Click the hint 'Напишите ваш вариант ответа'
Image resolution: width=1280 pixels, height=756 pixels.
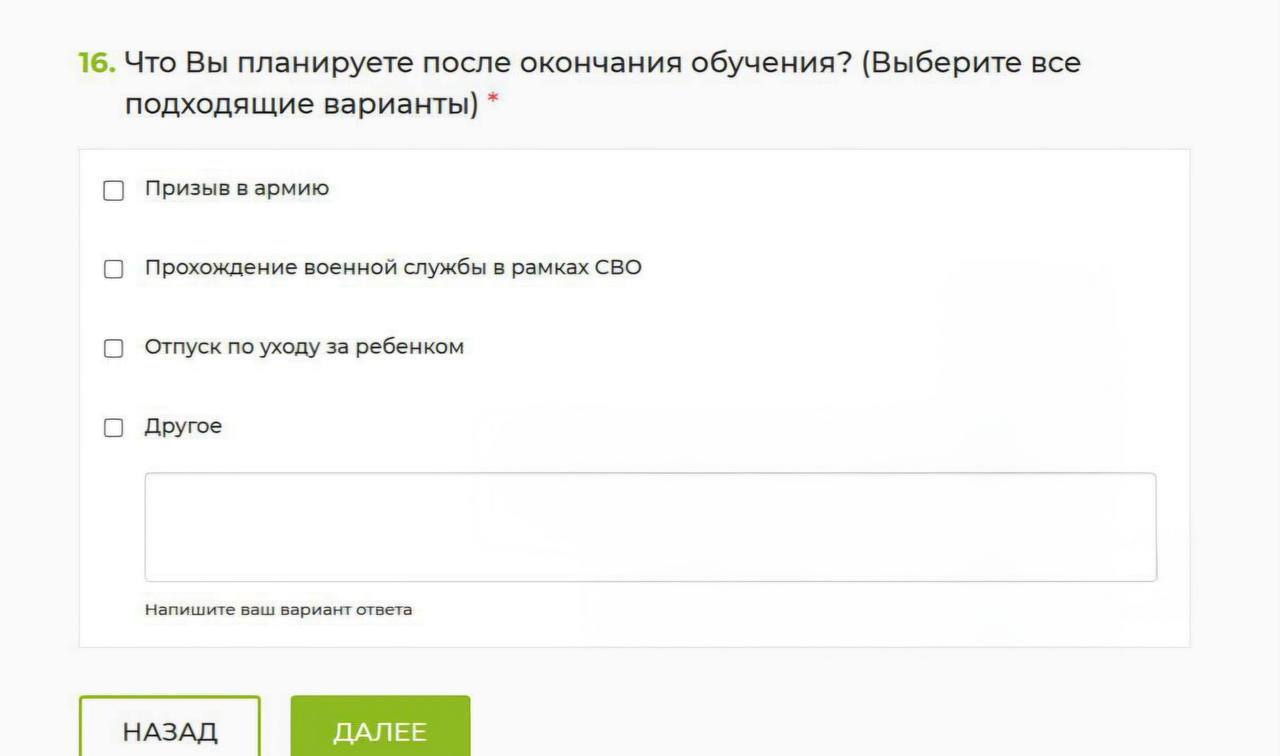[278, 609]
